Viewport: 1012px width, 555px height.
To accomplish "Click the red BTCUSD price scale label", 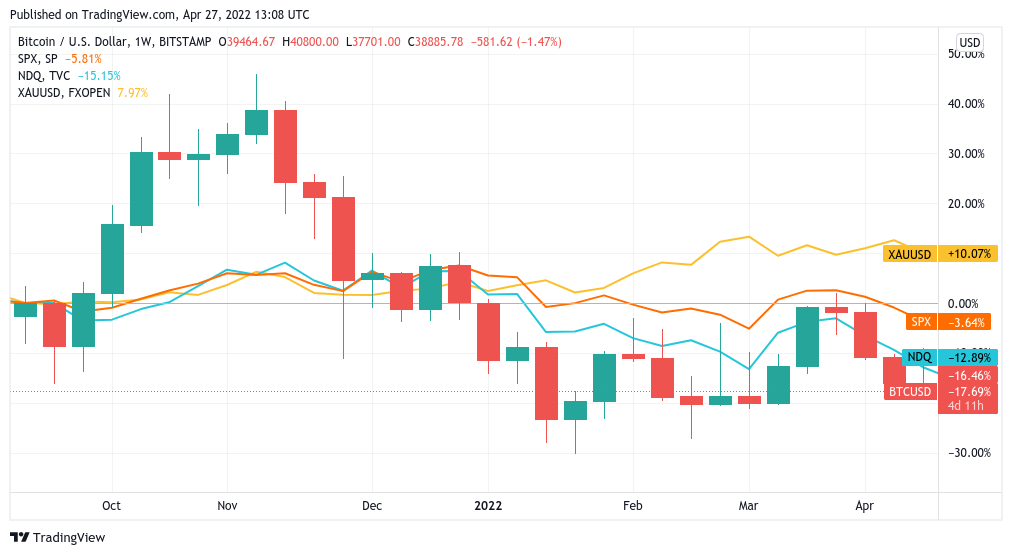I will point(911,392).
